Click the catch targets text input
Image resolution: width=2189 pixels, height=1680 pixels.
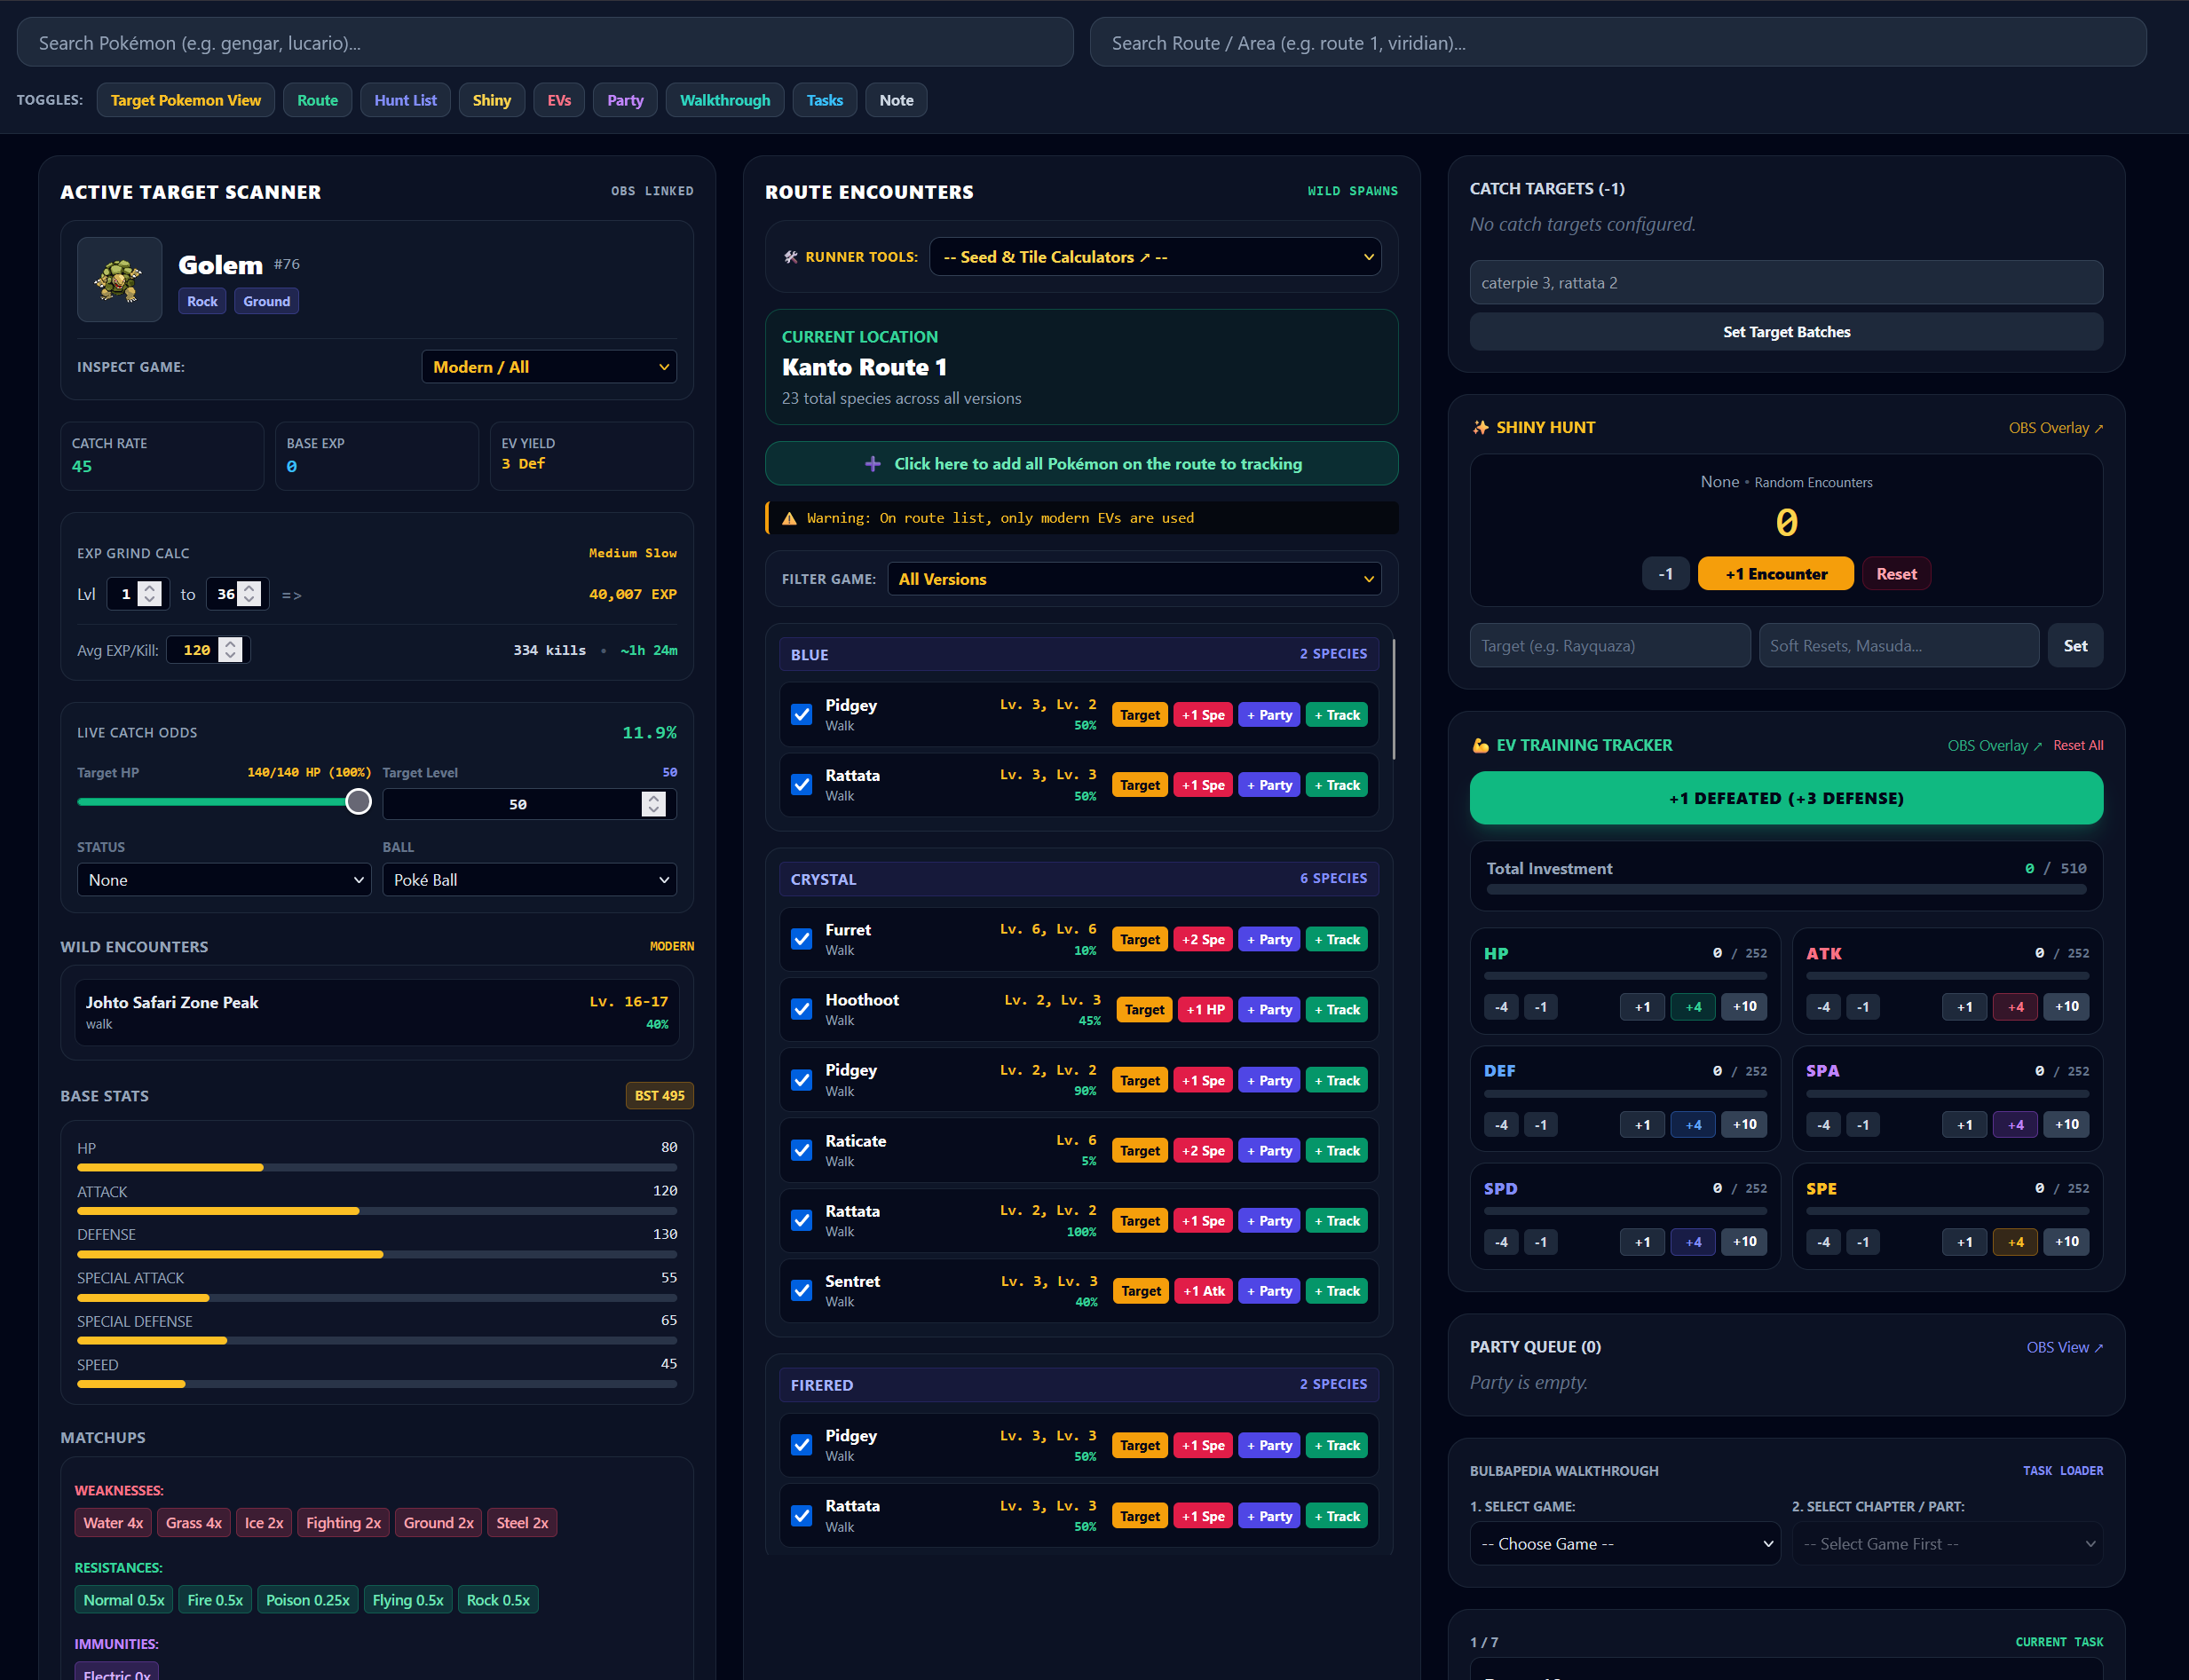(1786, 283)
